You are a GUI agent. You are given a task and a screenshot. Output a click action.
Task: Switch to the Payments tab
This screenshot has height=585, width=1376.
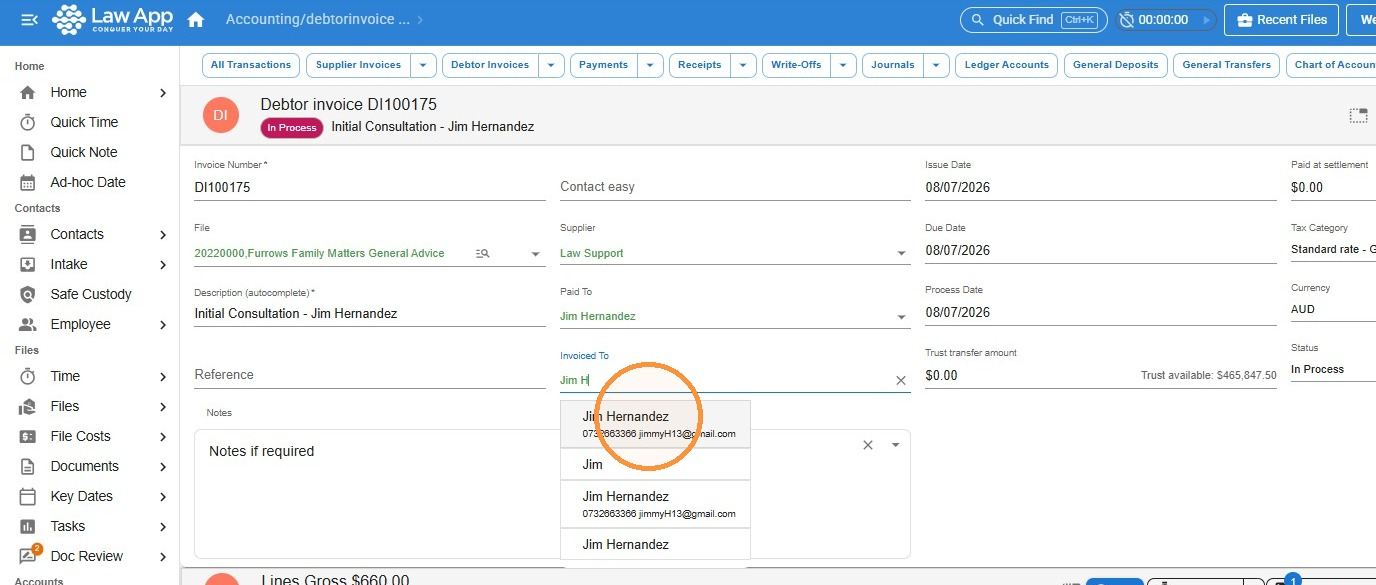(604, 65)
